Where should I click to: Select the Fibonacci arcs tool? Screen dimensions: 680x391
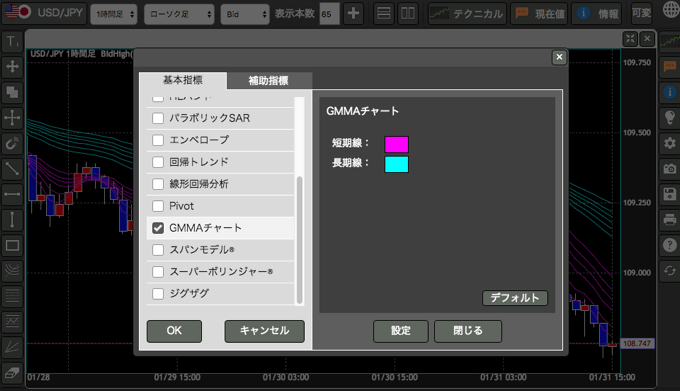tap(12, 271)
